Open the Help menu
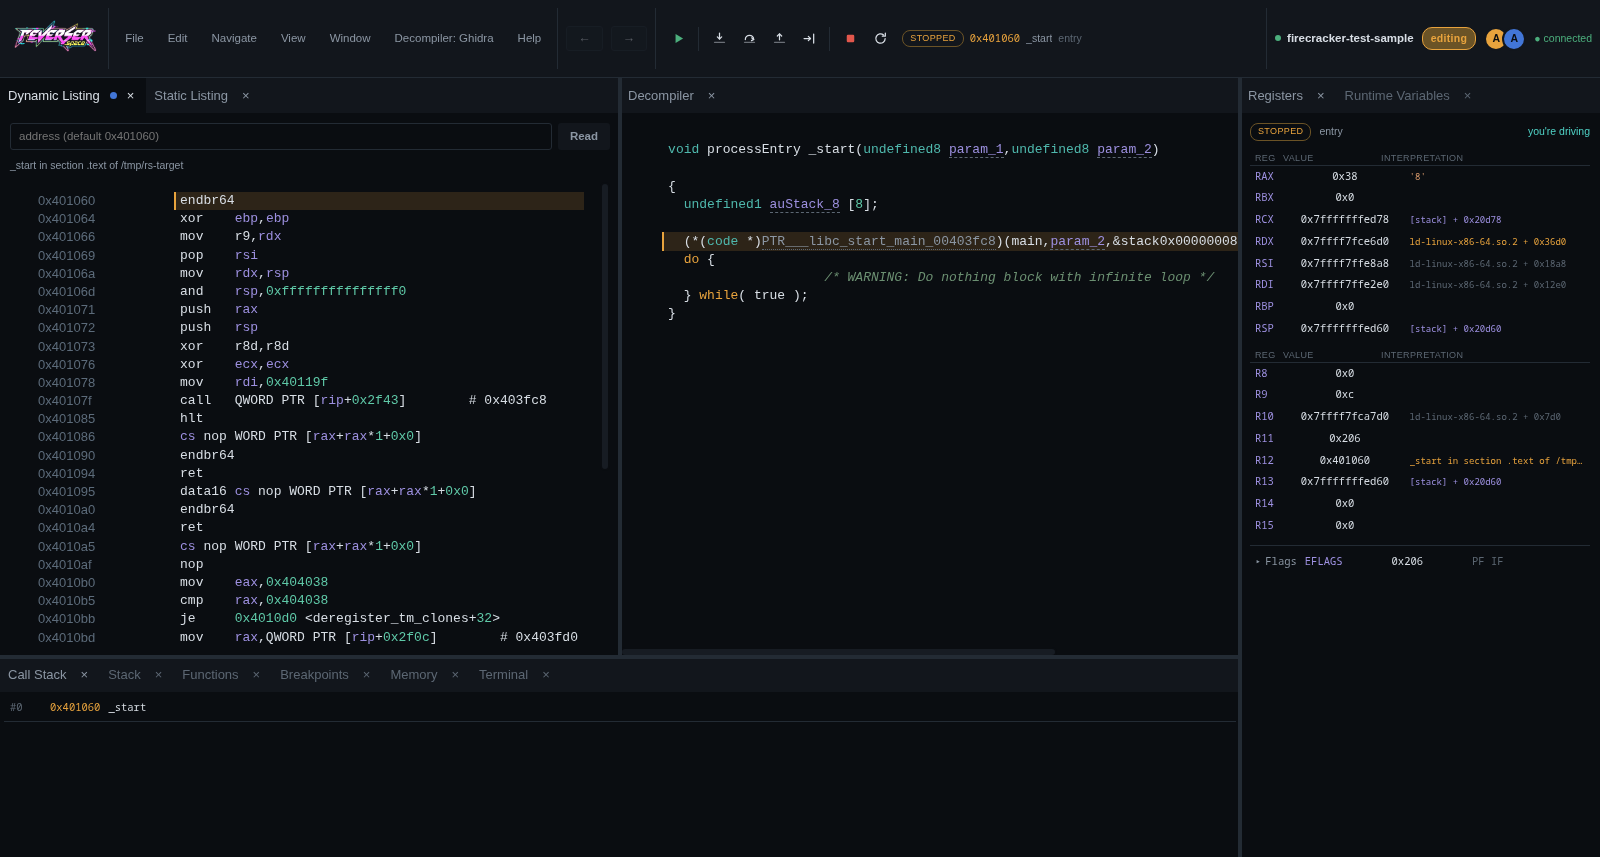Screen dimensions: 1600x857 tap(529, 38)
